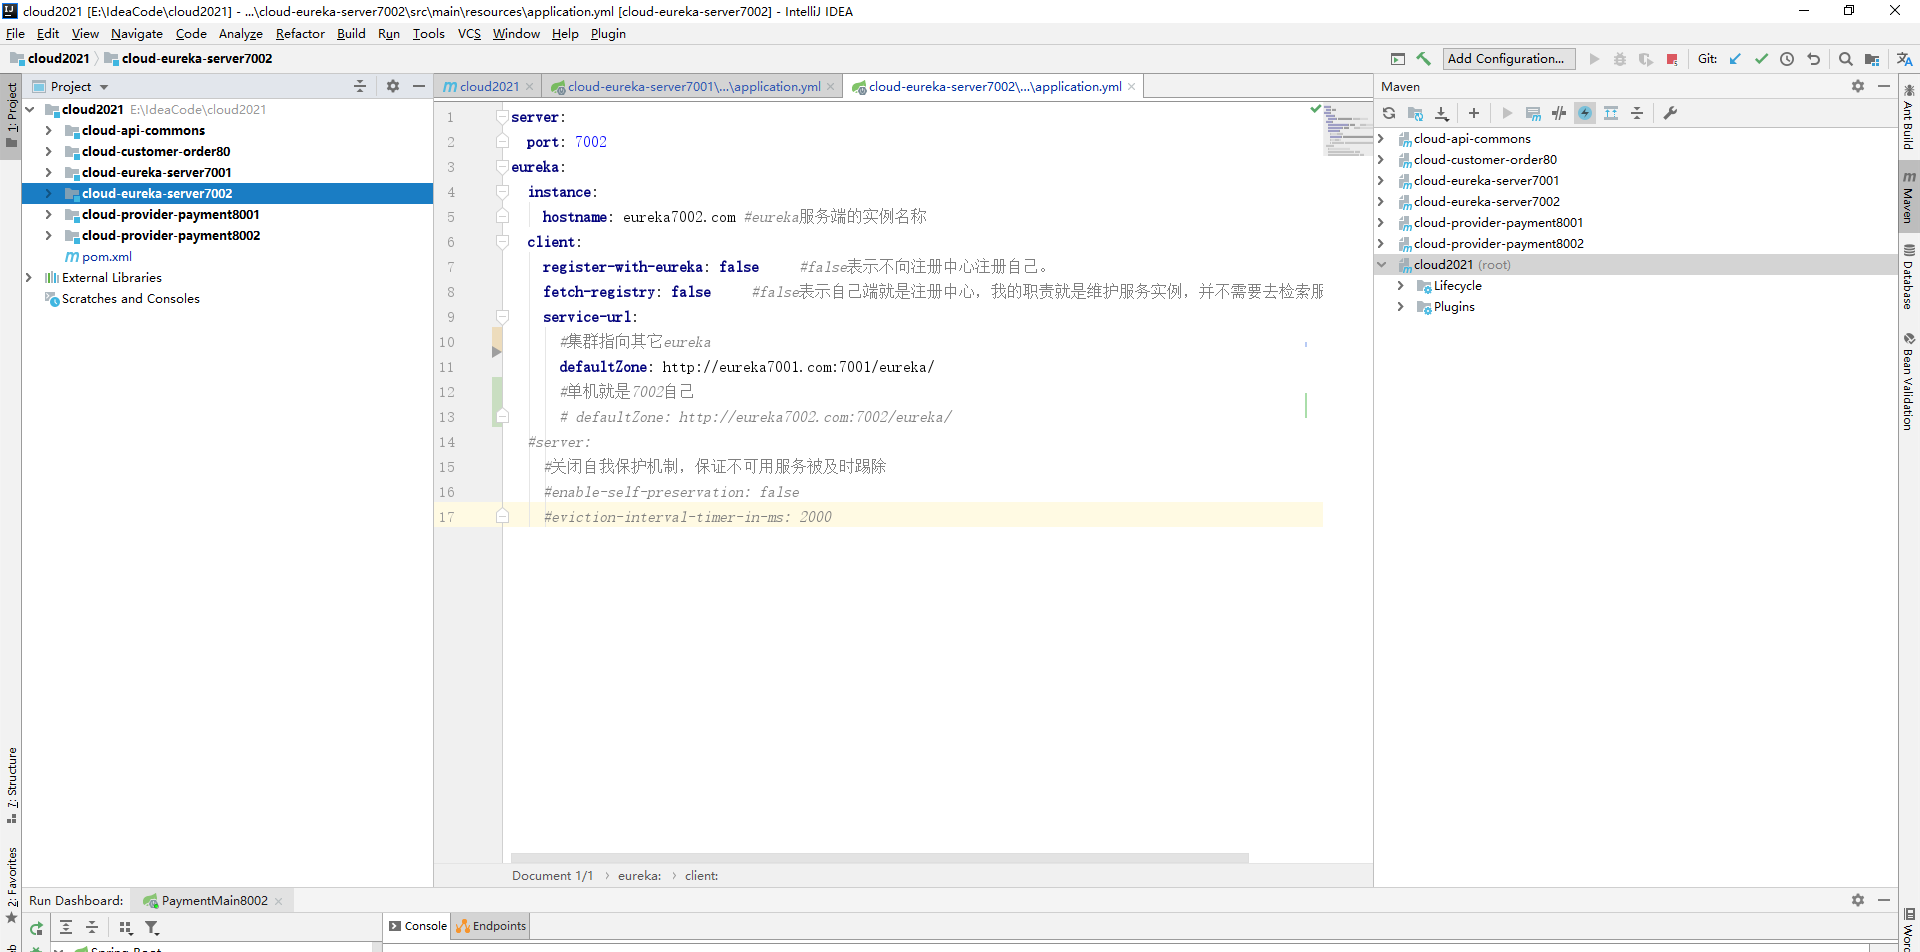The height and width of the screenshot is (952, 1920).
Task: Open Run Dashboard filter icon
Action: 152,928
